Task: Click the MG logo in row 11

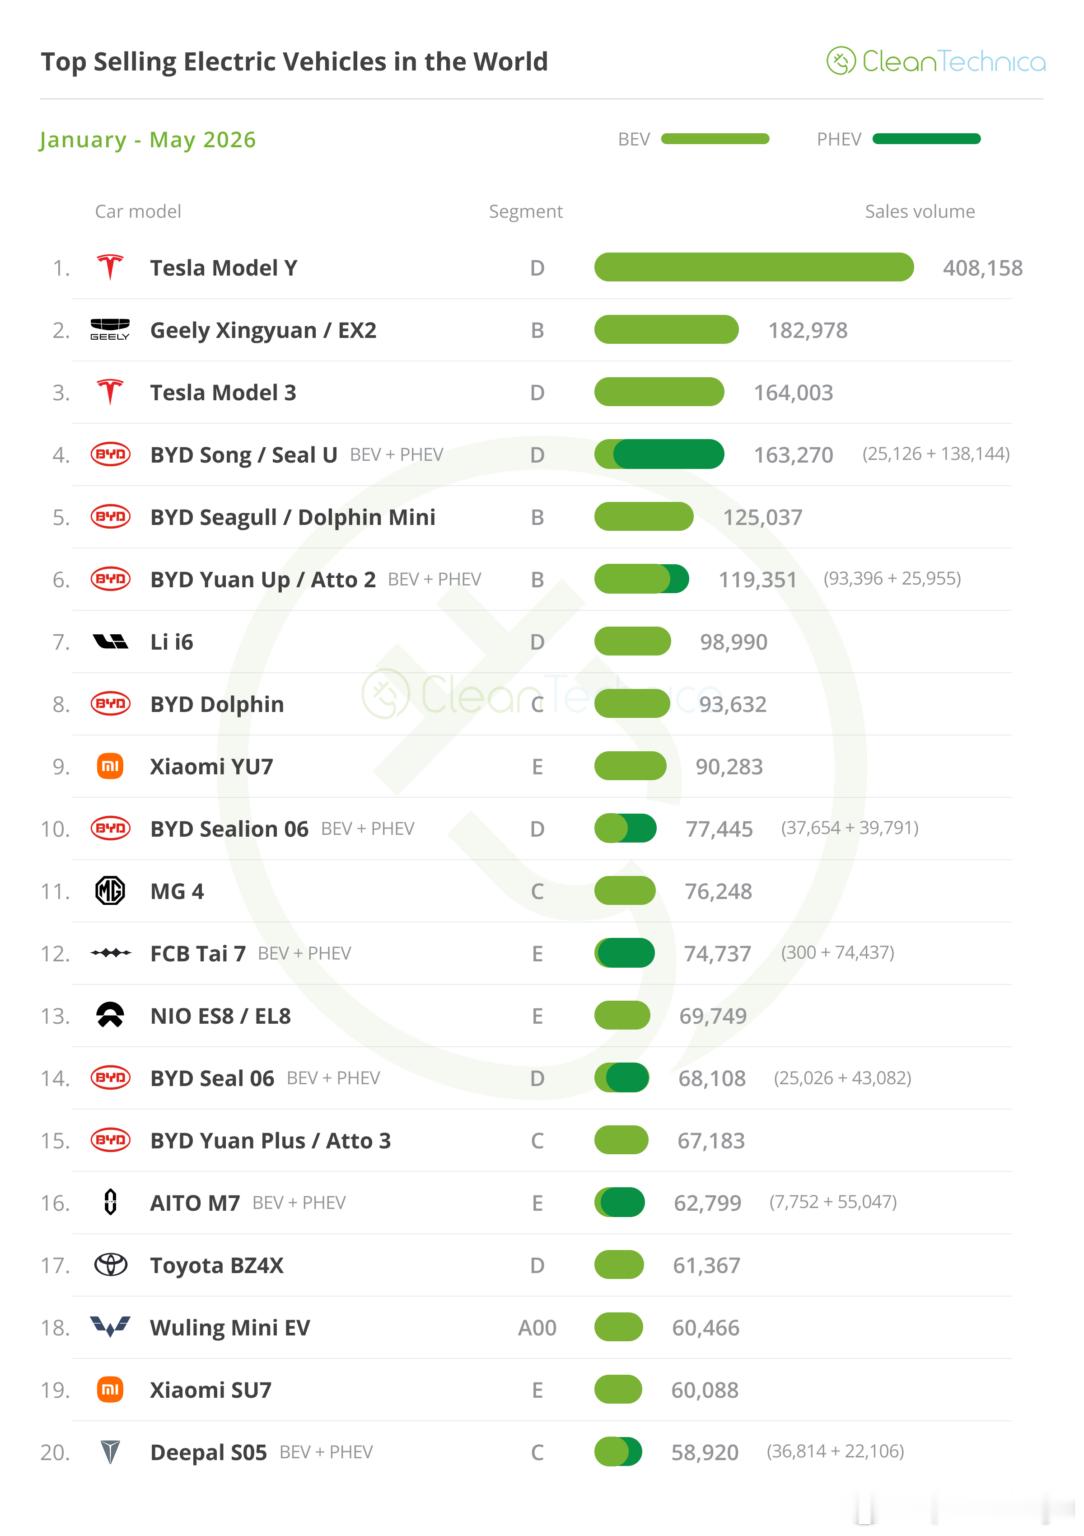Action: point(110,890)
